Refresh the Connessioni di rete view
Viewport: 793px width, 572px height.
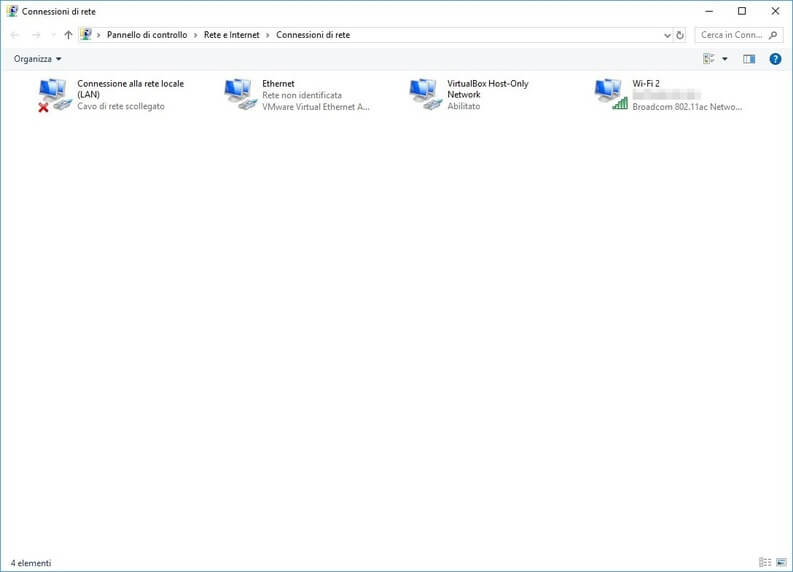680,35
